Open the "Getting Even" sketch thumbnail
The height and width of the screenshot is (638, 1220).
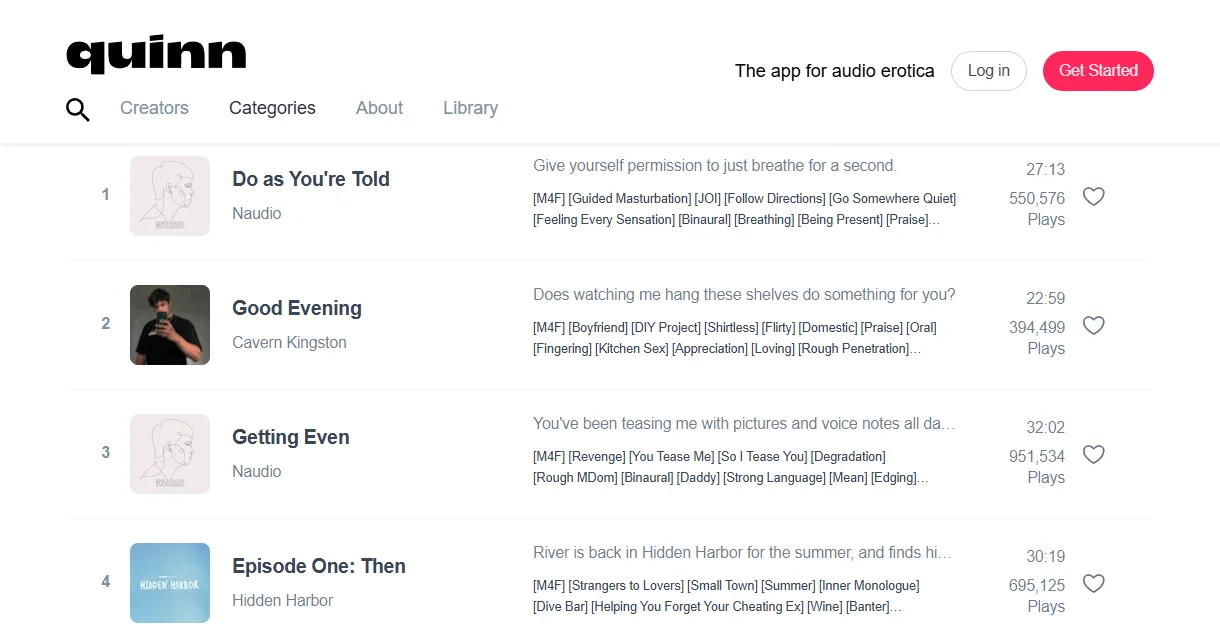170,454
